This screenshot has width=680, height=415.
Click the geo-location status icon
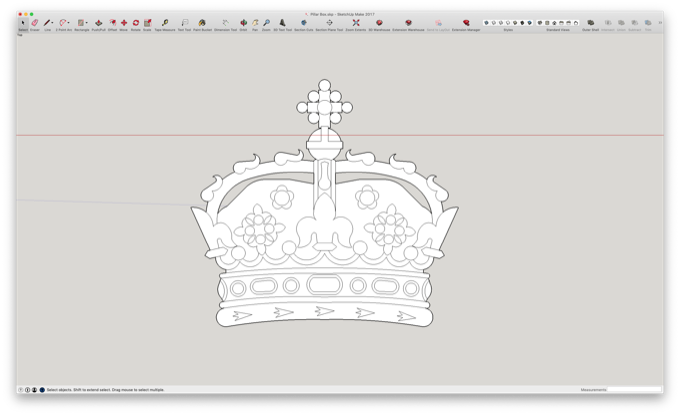tap(42, 390)
